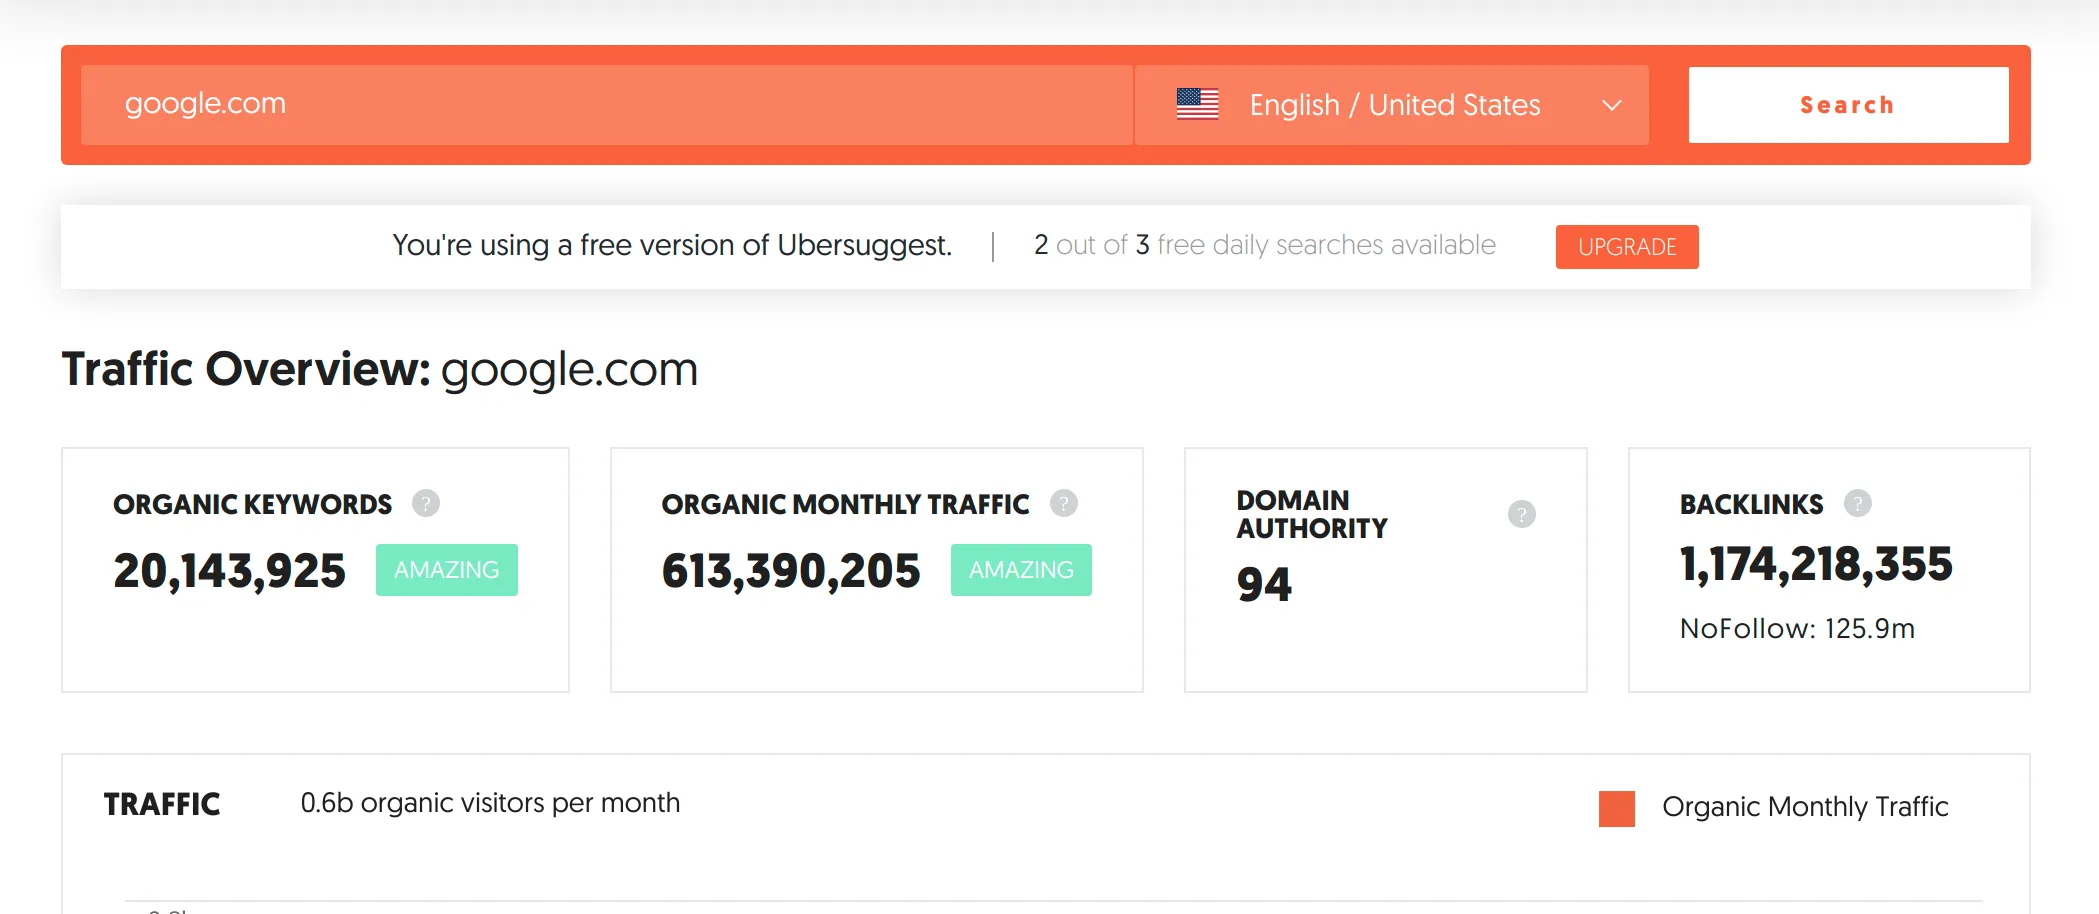Click the Organic Monthly Traffic help icon

(1064, 503)
